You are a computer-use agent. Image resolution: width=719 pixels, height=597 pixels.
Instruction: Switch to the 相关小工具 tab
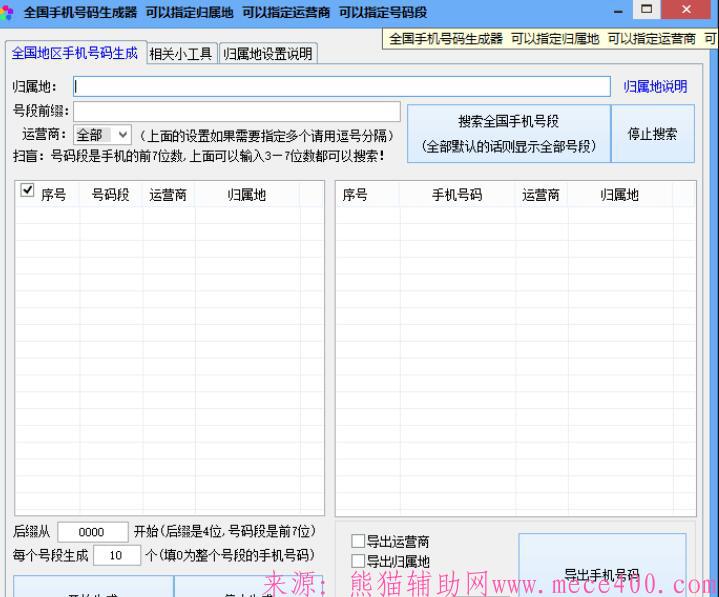[x=181, y=54]
